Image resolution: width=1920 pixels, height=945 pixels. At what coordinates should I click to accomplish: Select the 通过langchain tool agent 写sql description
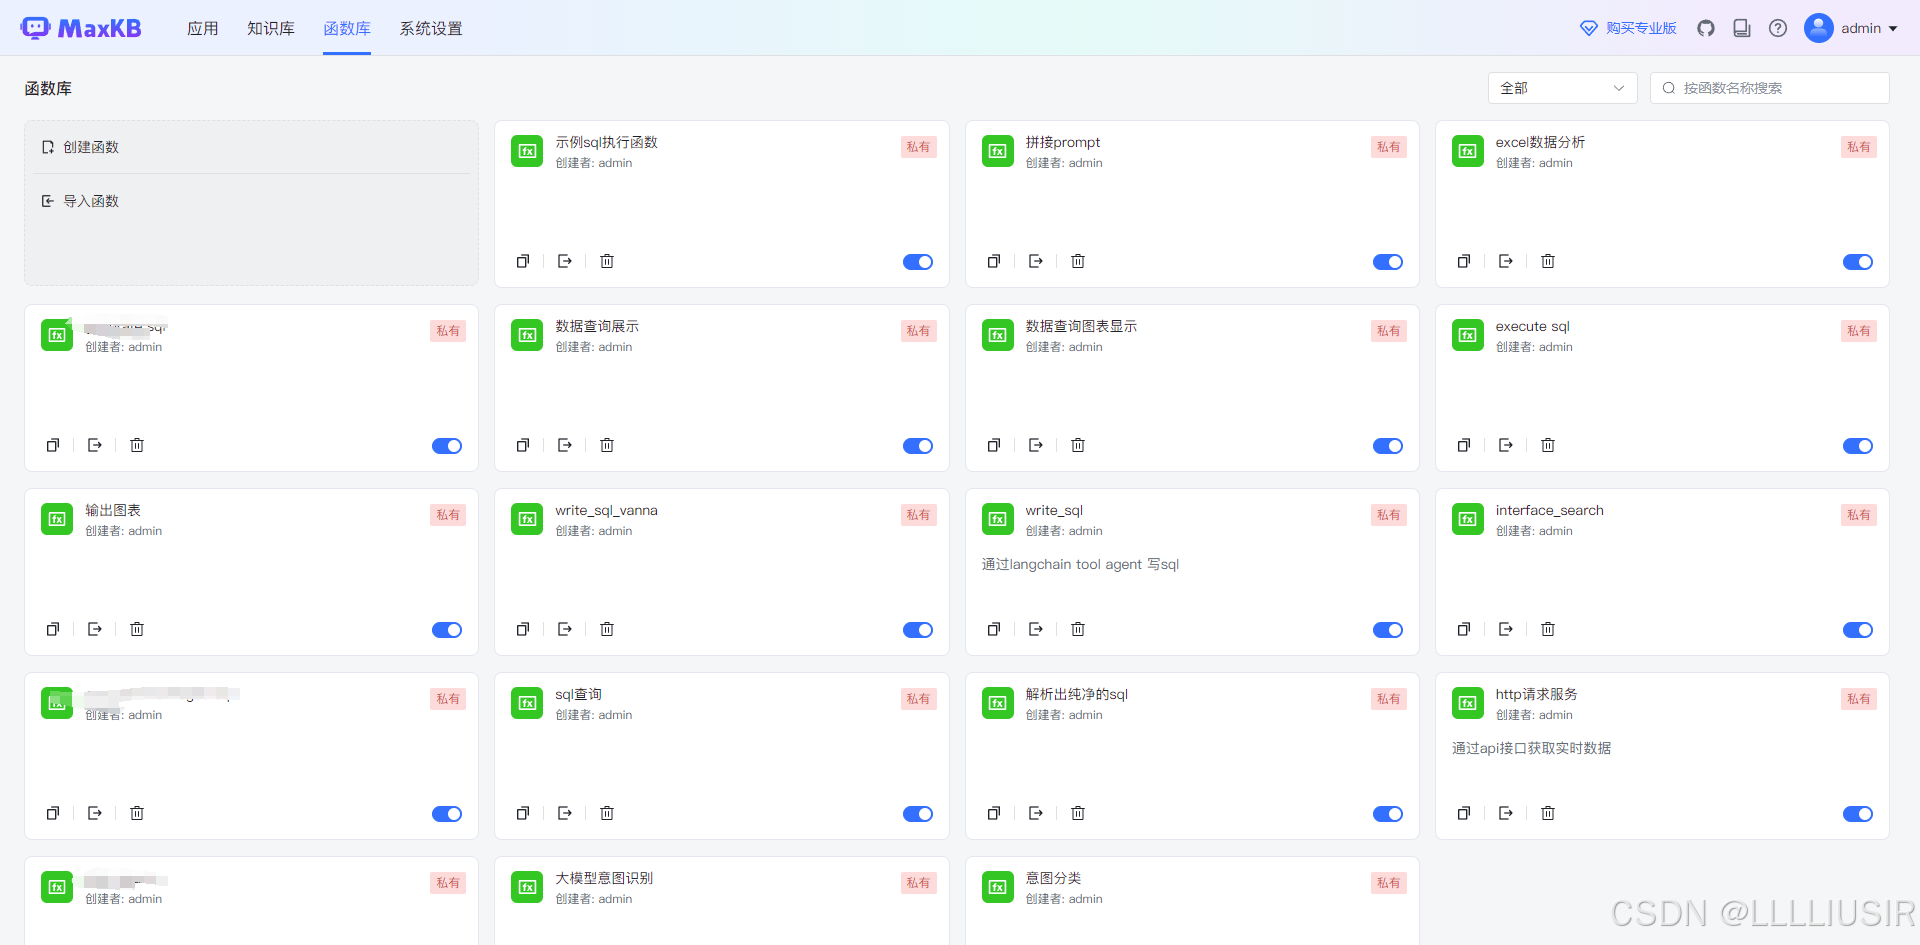(x=1080, y=564)
